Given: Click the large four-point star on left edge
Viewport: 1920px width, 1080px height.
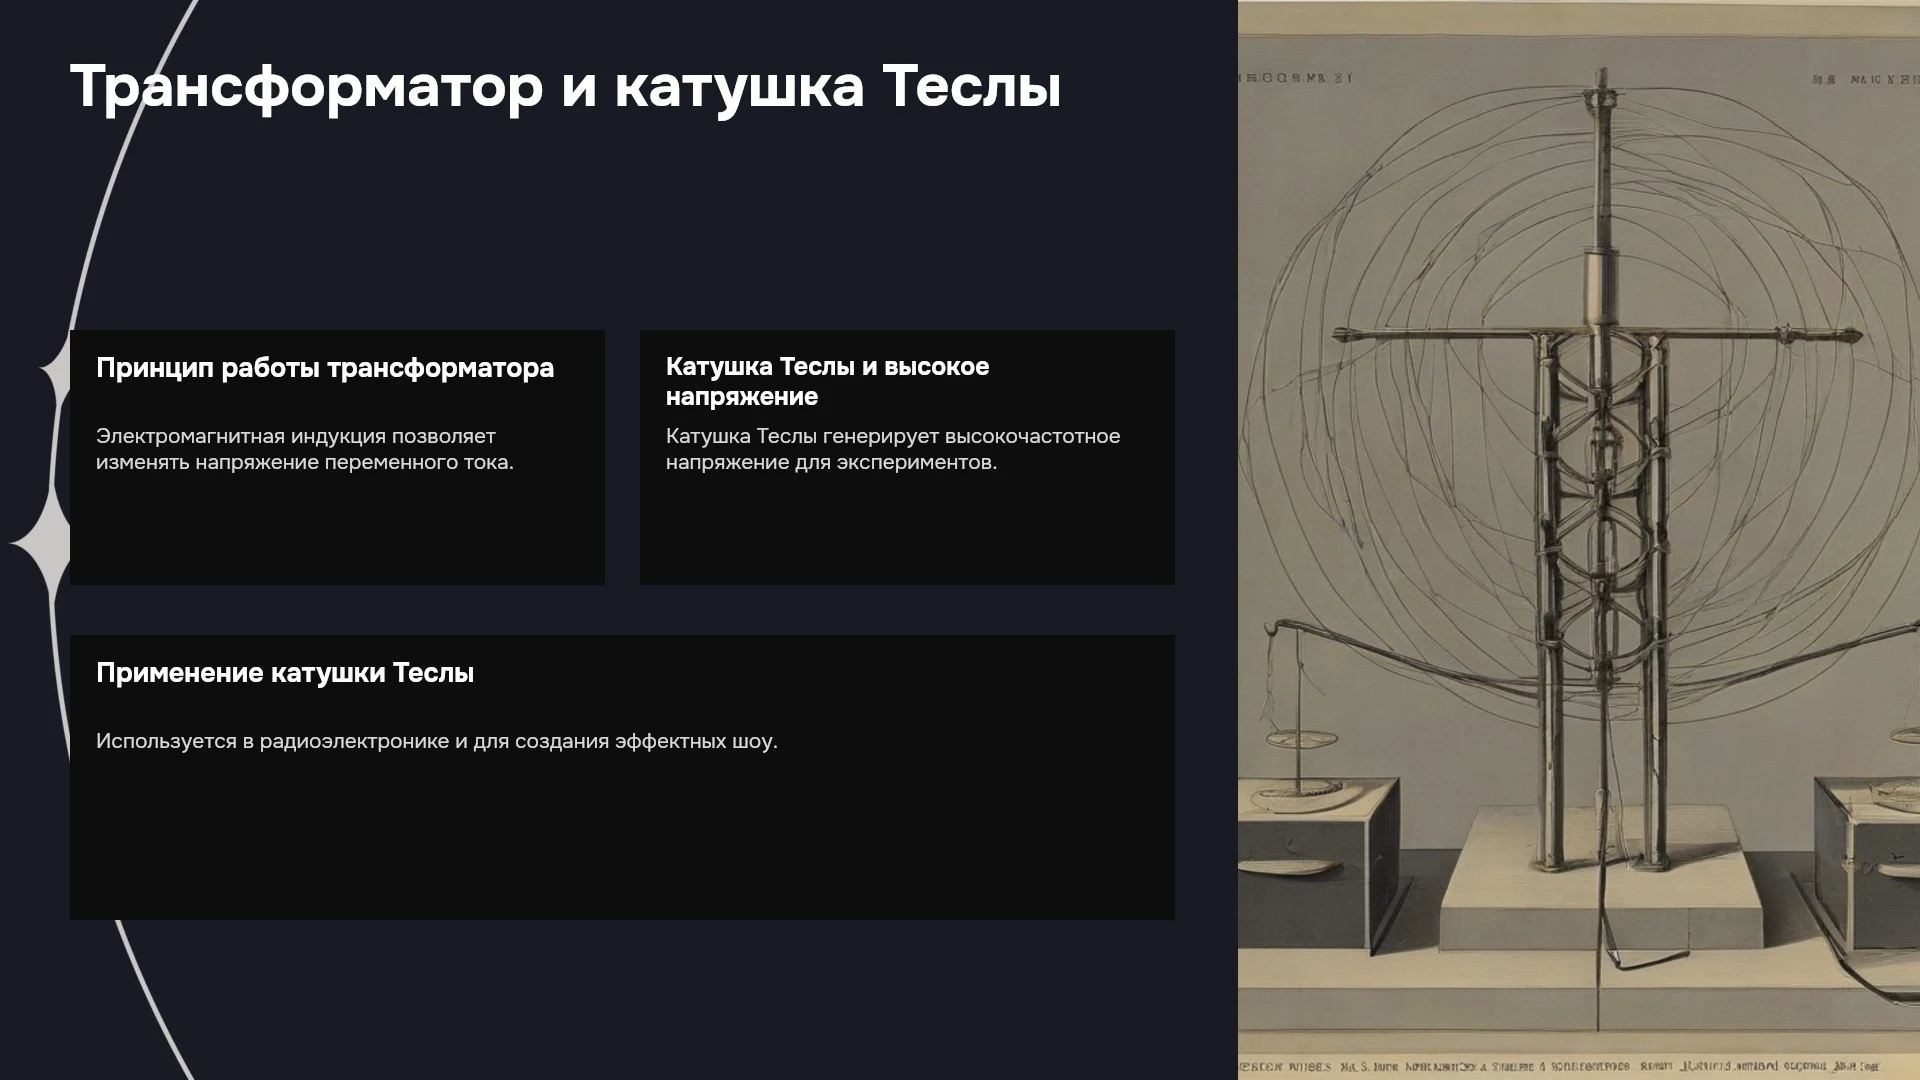Looking at the screenshot, I should [42, 543].
